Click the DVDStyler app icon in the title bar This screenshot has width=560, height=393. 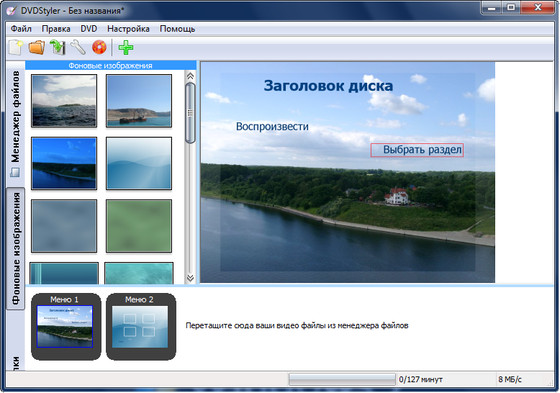coord(11,10)
